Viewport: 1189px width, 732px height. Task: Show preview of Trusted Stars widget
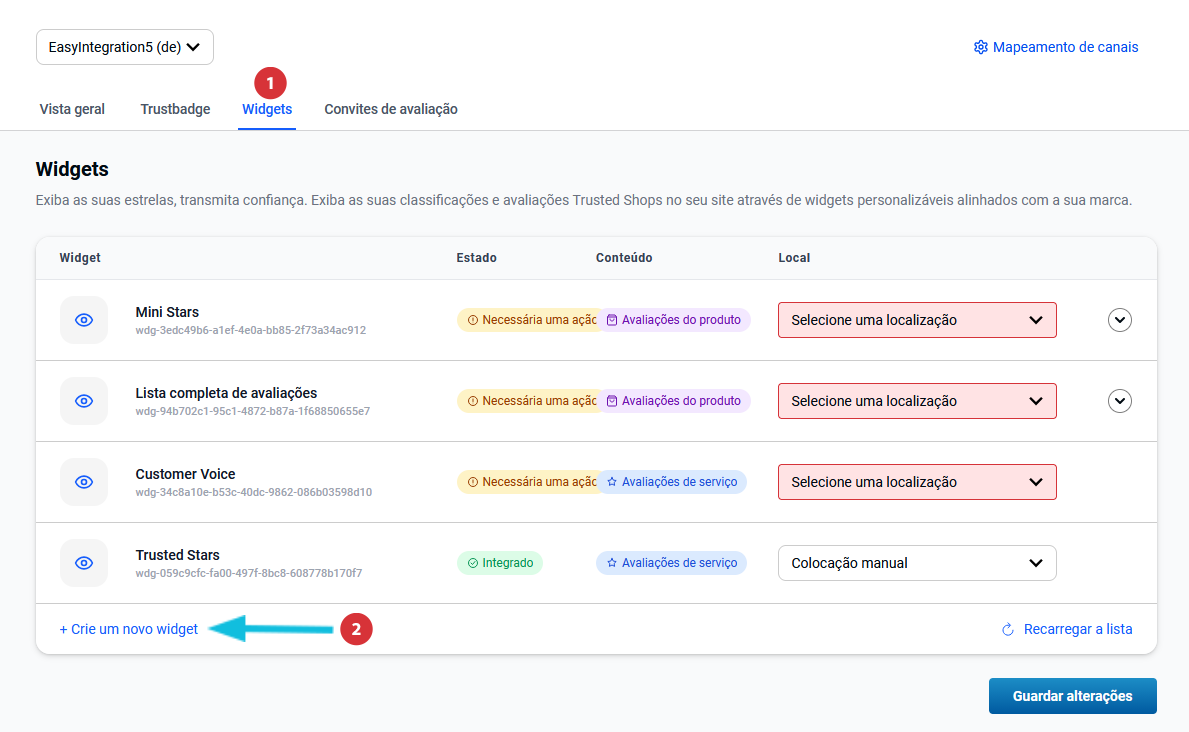click(x=84, y=563)
